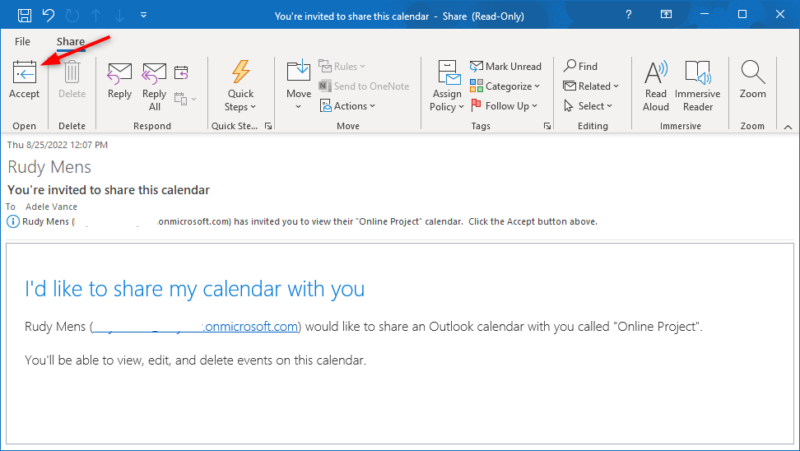Open the Follow Up flag menu
This screenshot has width=800, height=451.
click(x=504, y=106)
